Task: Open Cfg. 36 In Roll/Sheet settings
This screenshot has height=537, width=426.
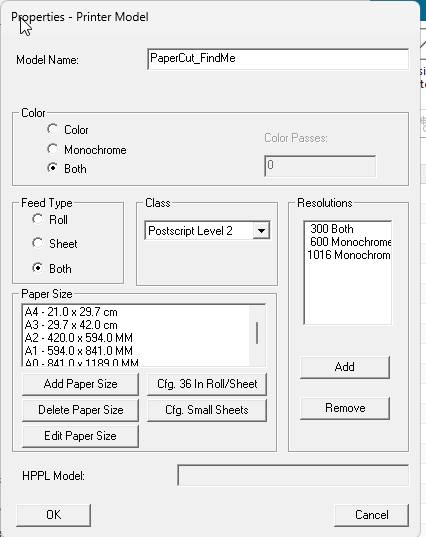Action: pyautogui.click(x=207, y=384)
